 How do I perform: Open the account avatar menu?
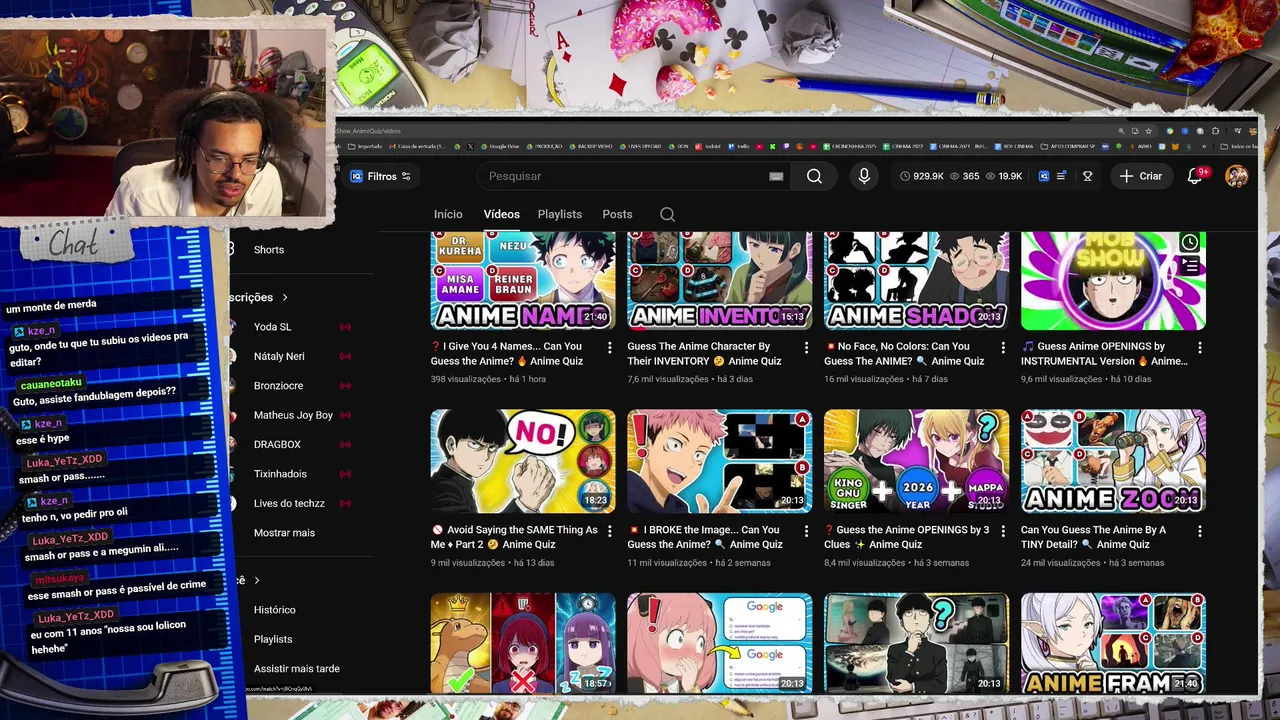(x=1237, y=176)
